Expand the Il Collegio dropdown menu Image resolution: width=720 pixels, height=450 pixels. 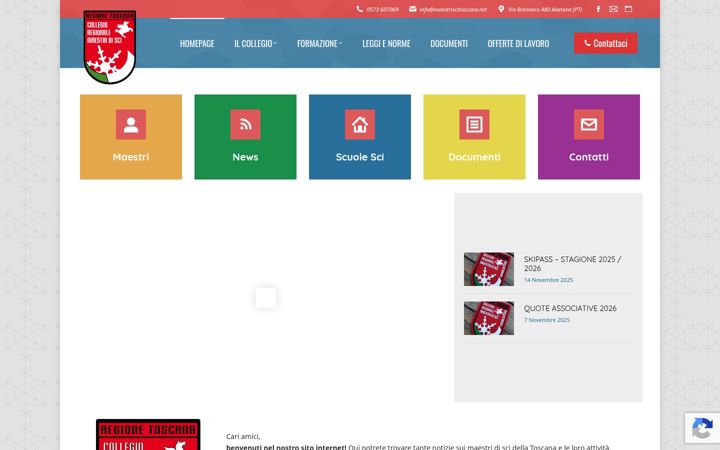pos(255,44)
